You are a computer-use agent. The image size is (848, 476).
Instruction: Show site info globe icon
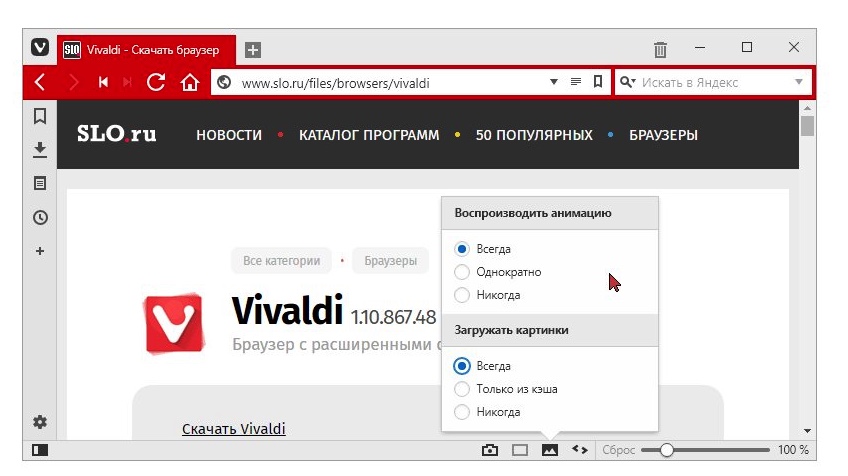(224, 82)
